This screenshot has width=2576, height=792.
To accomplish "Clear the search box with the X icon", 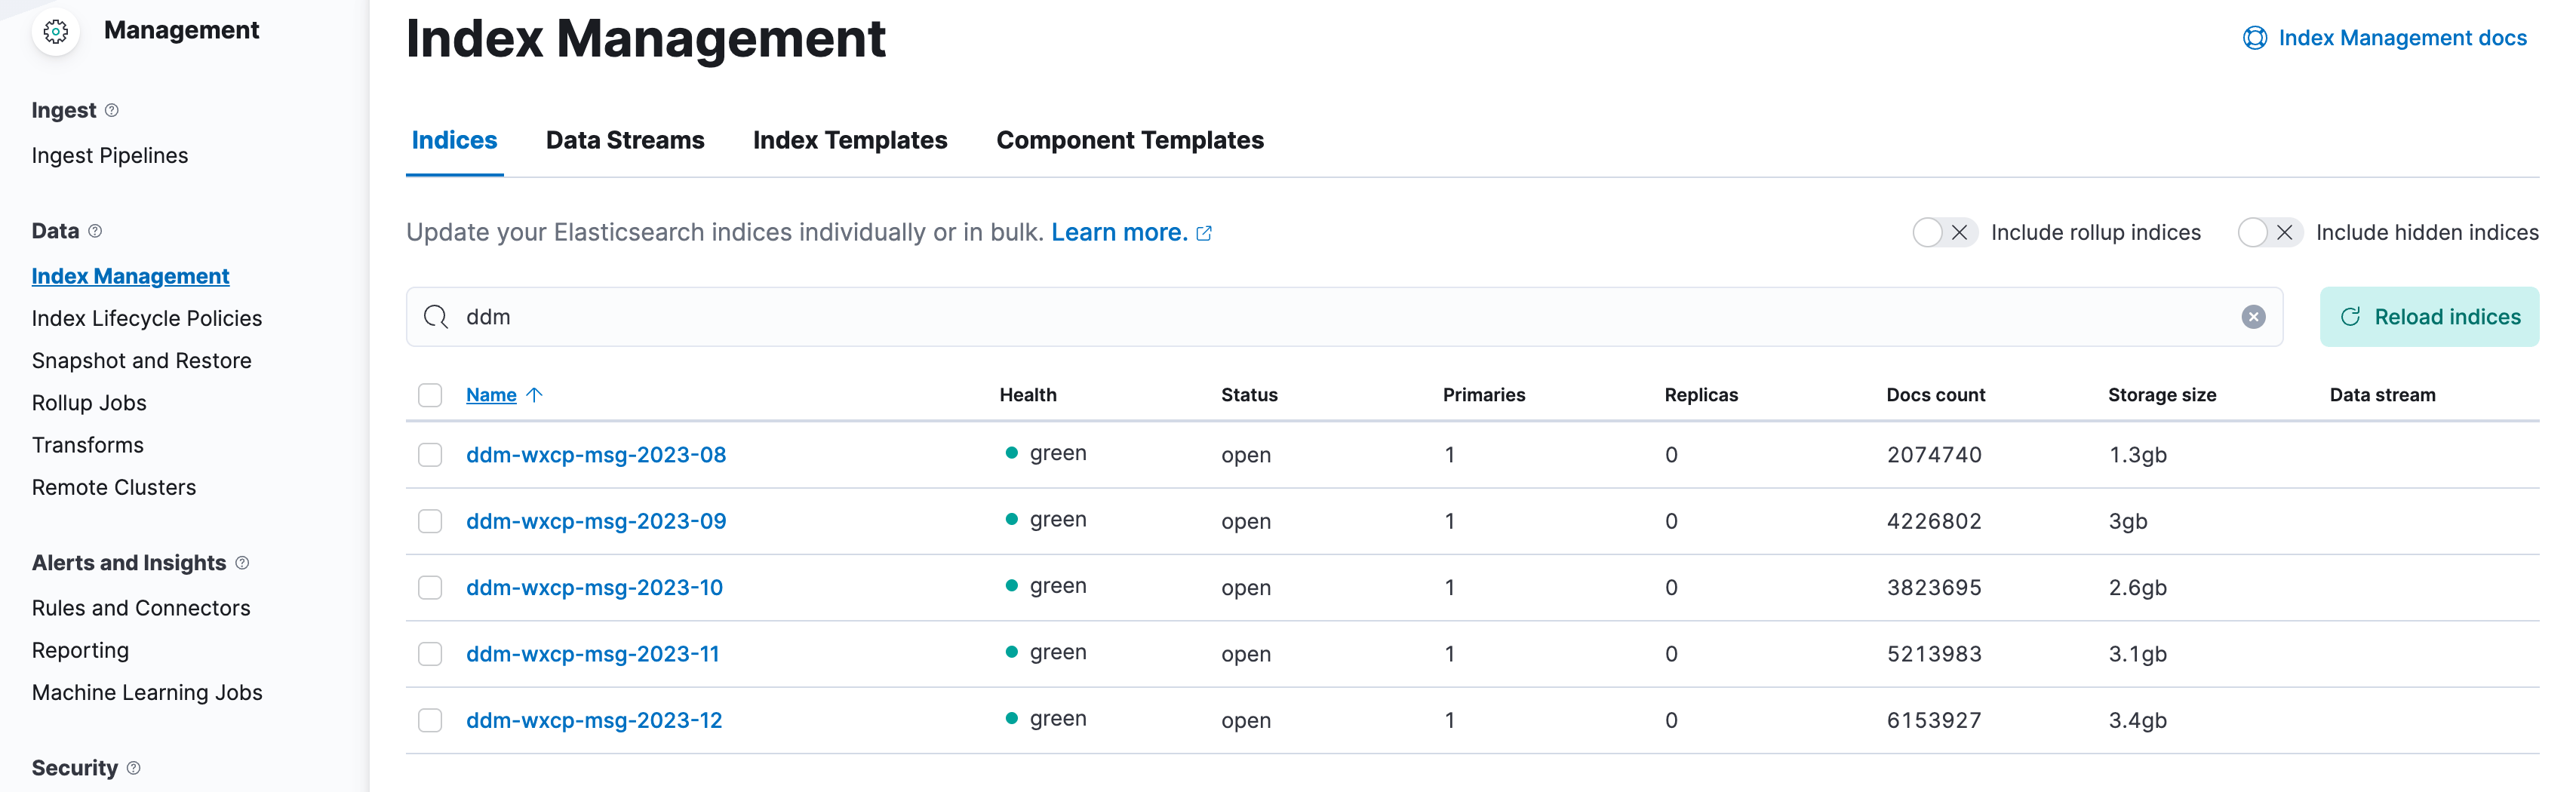I will (x=2252, y=317).
